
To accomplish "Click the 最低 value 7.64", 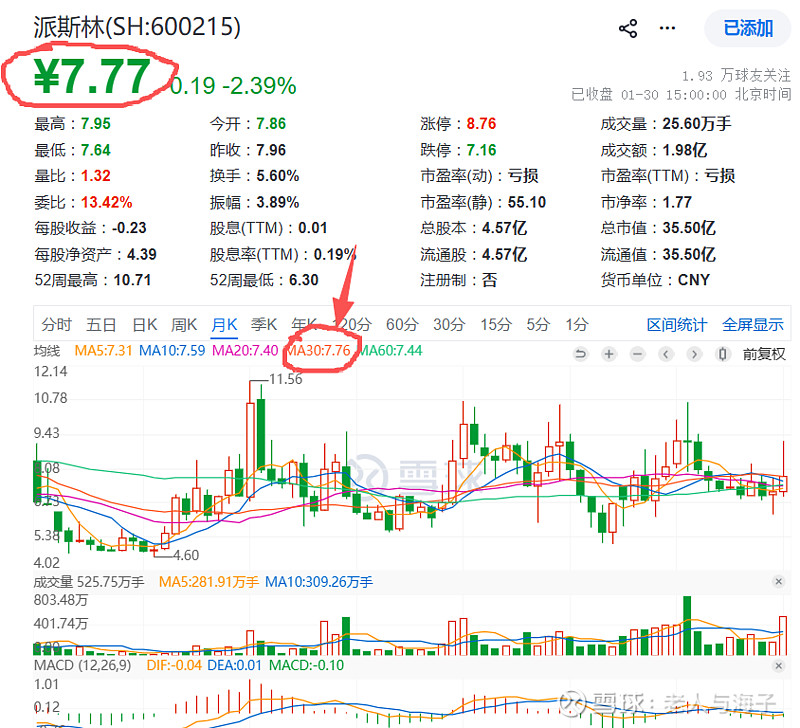I will (95, 150).
